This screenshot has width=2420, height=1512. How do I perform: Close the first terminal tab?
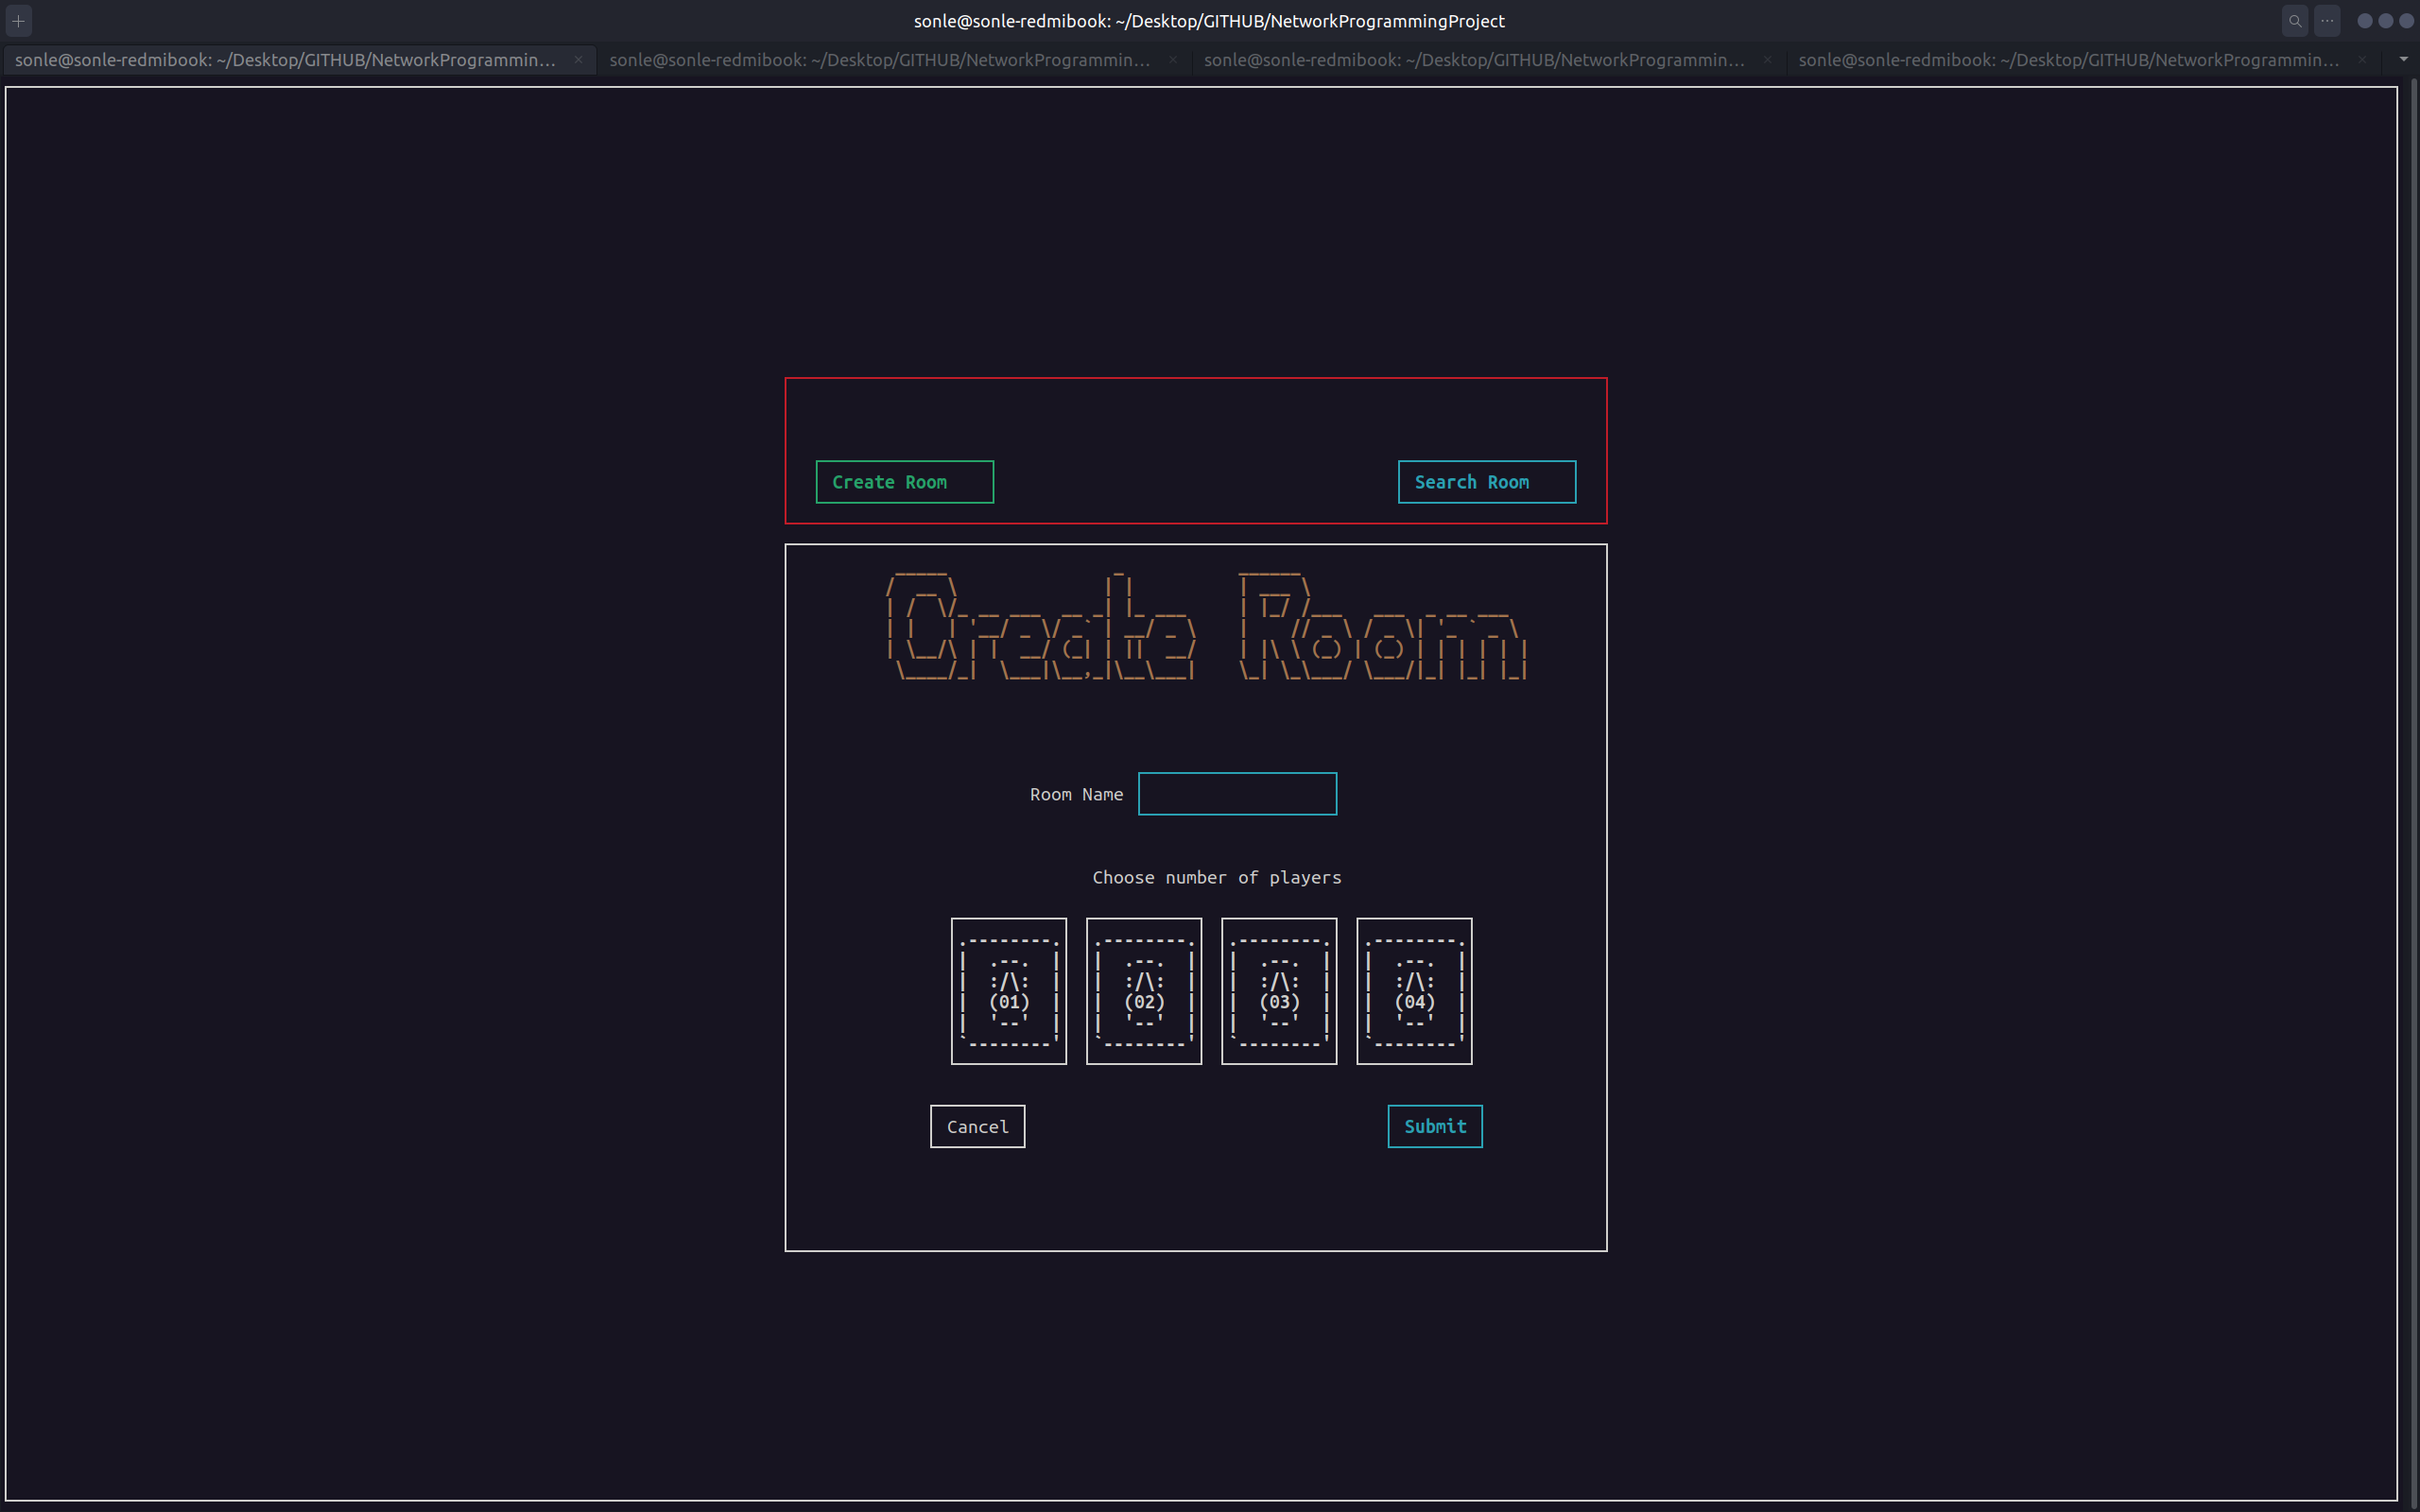click(x=578, y=60)
